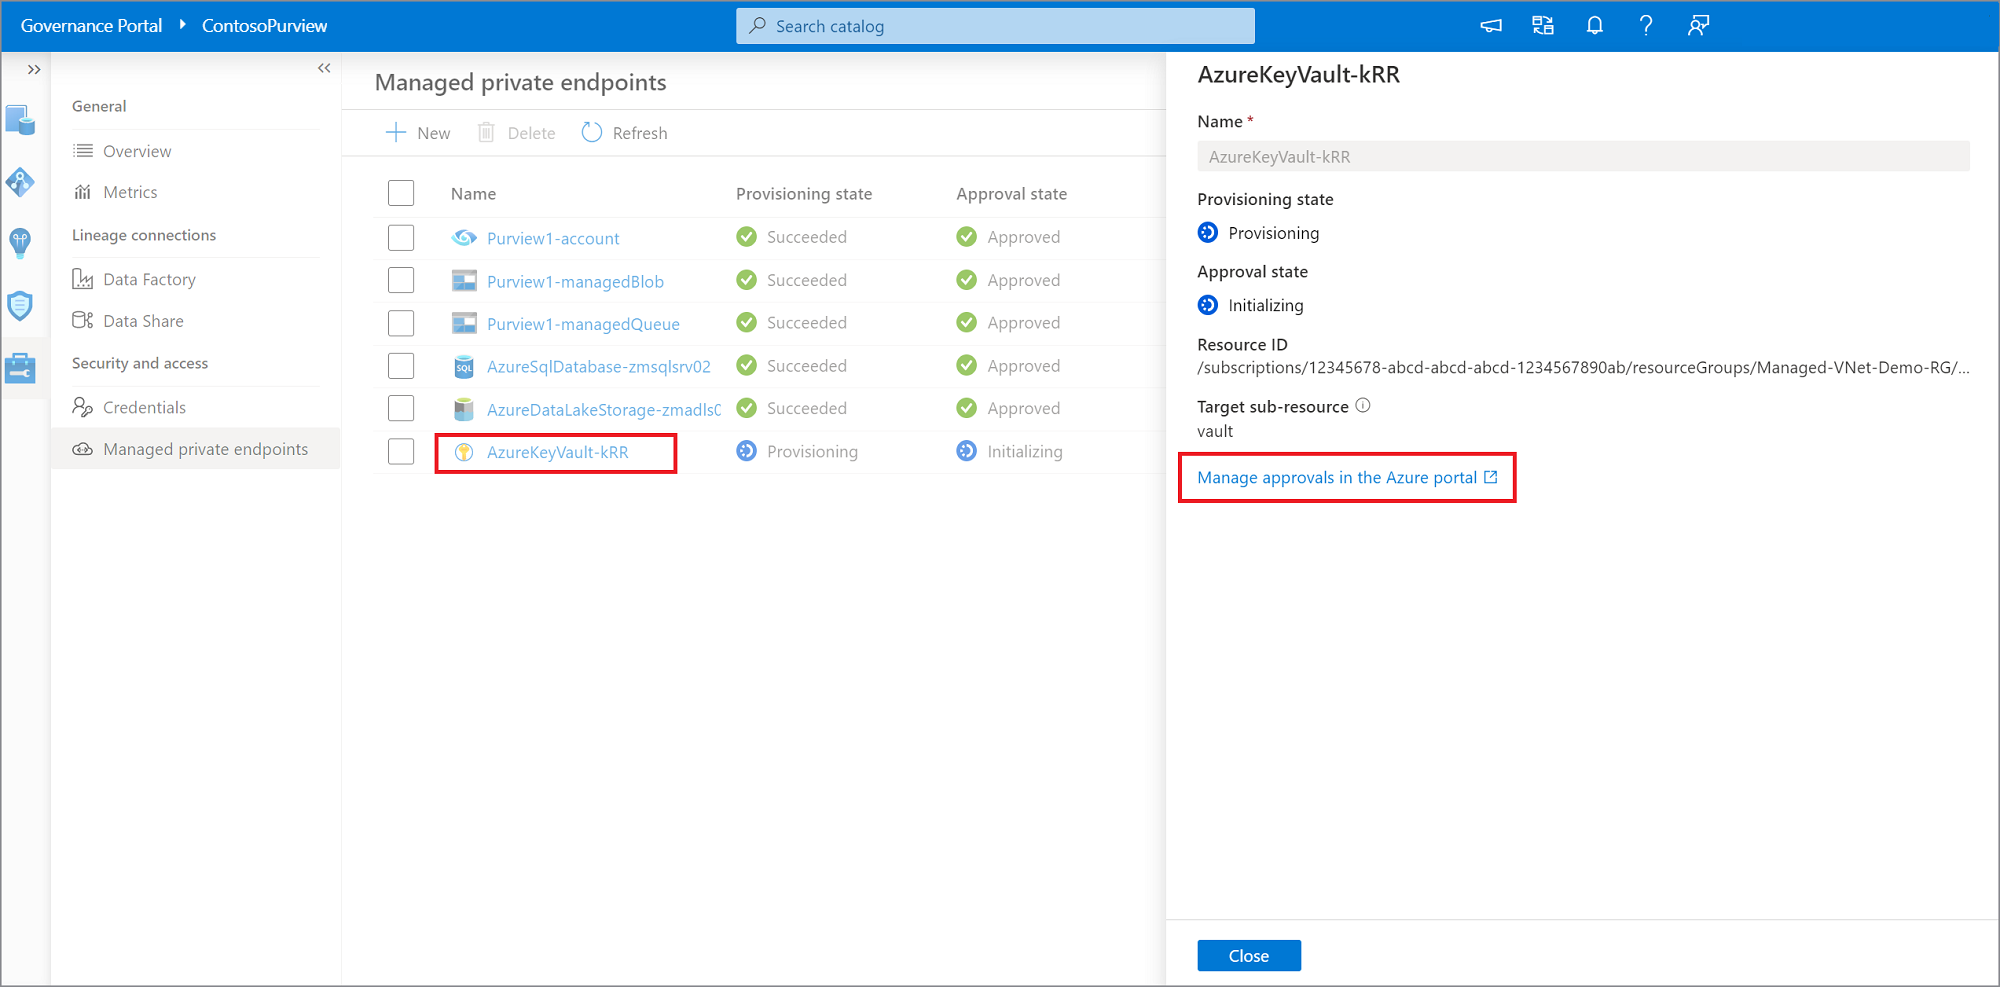Screen dimensions: 2000x987
Task: Click the Data Lake Storage icon in the list
Action: 464,409
